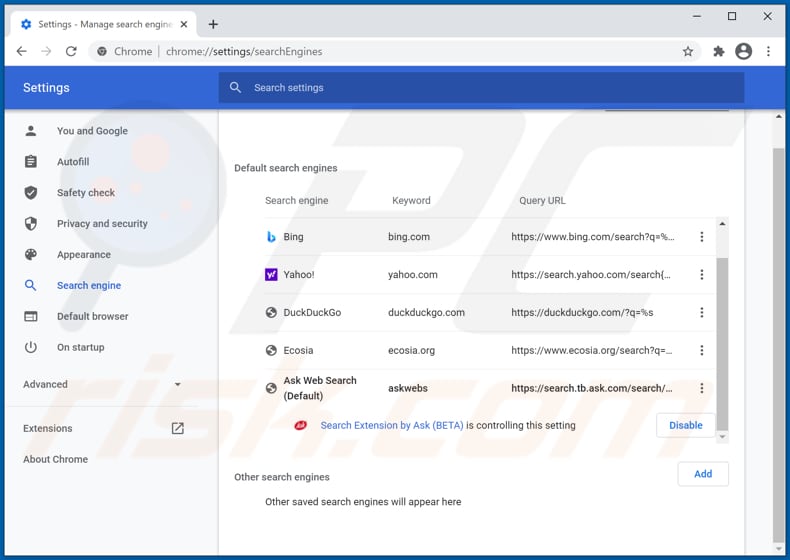Click the search engine list scroll down arrow
The image size is (790, 560).
click(722, 437)
